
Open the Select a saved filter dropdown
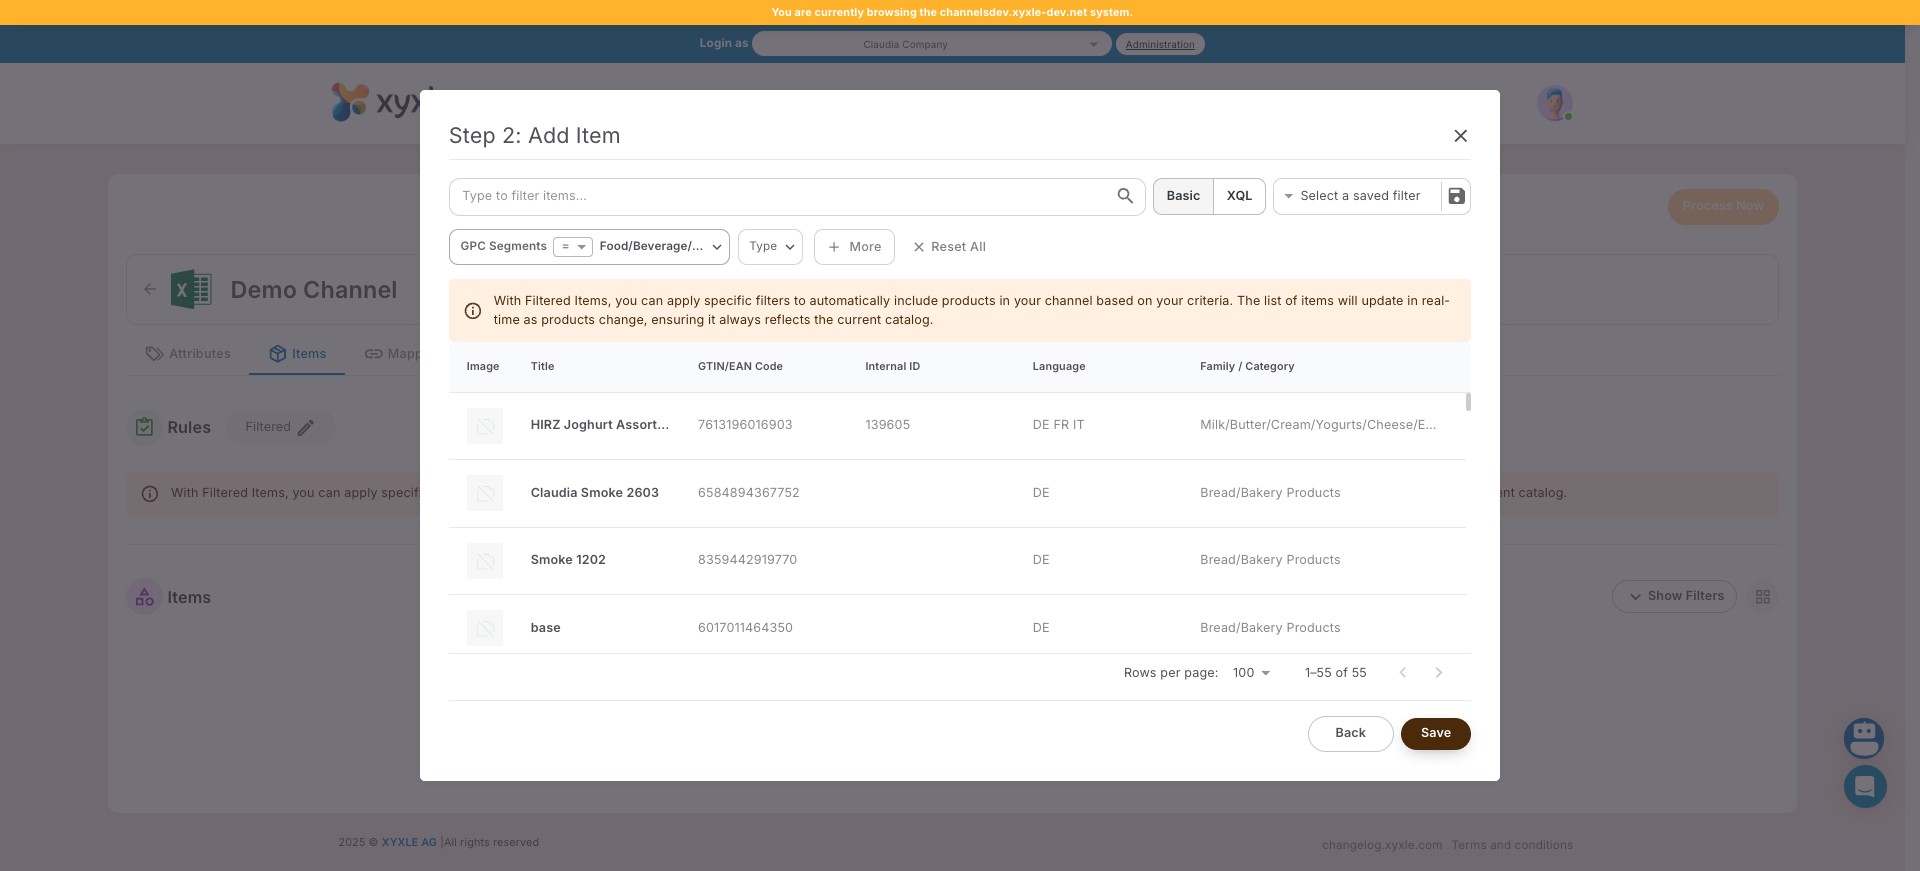click(1358, 196)
